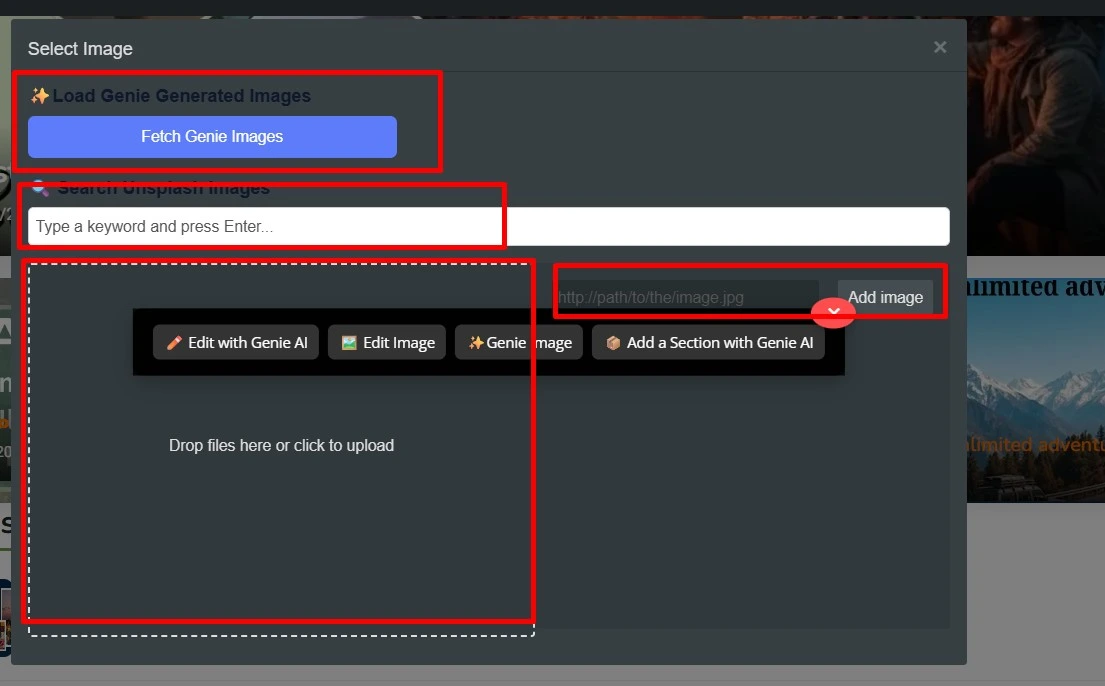Click the image URL path input field

686,297
